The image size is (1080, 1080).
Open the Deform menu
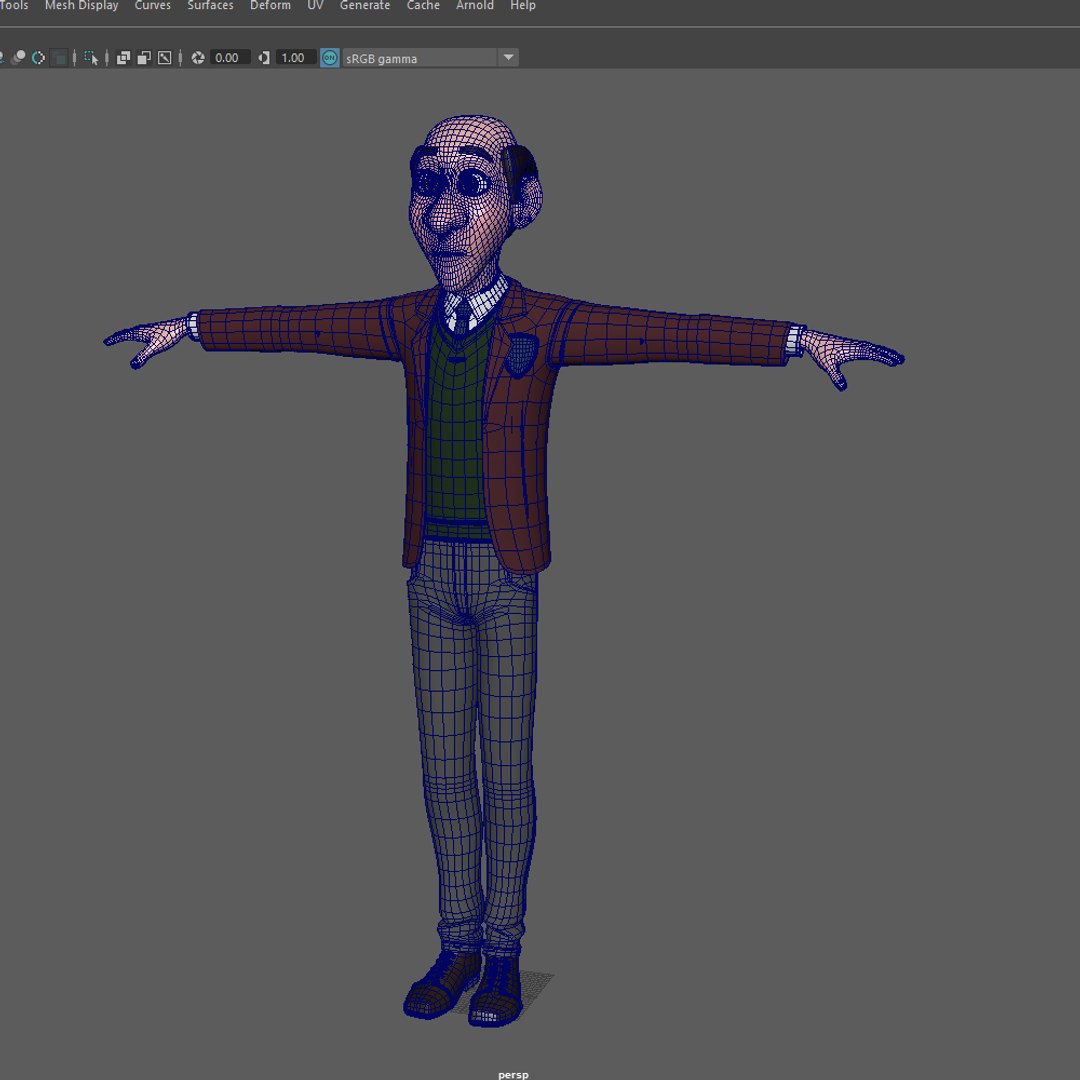270,6
